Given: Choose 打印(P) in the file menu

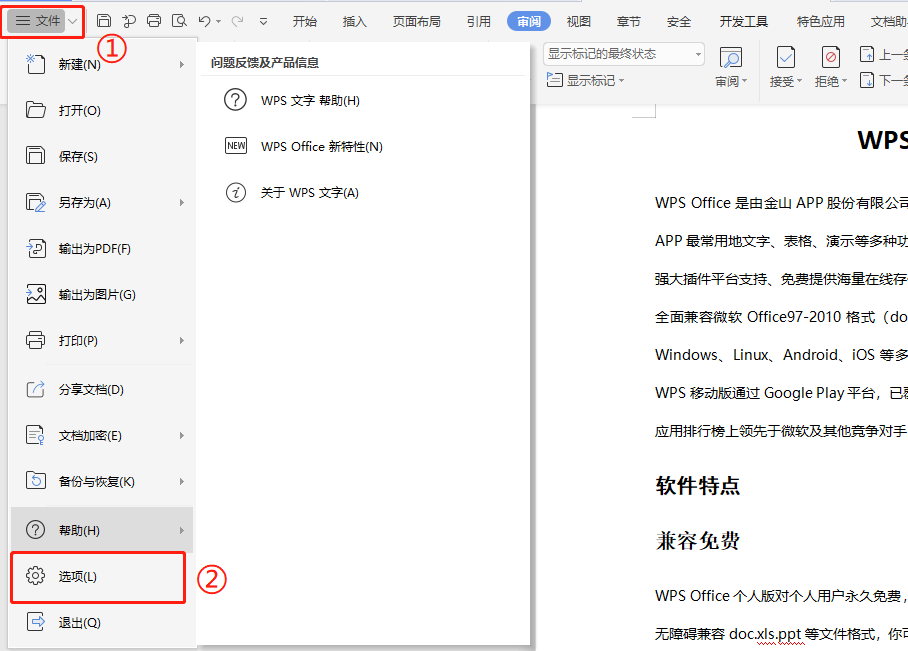Looking at the screenshot, I should coord(103,341).
